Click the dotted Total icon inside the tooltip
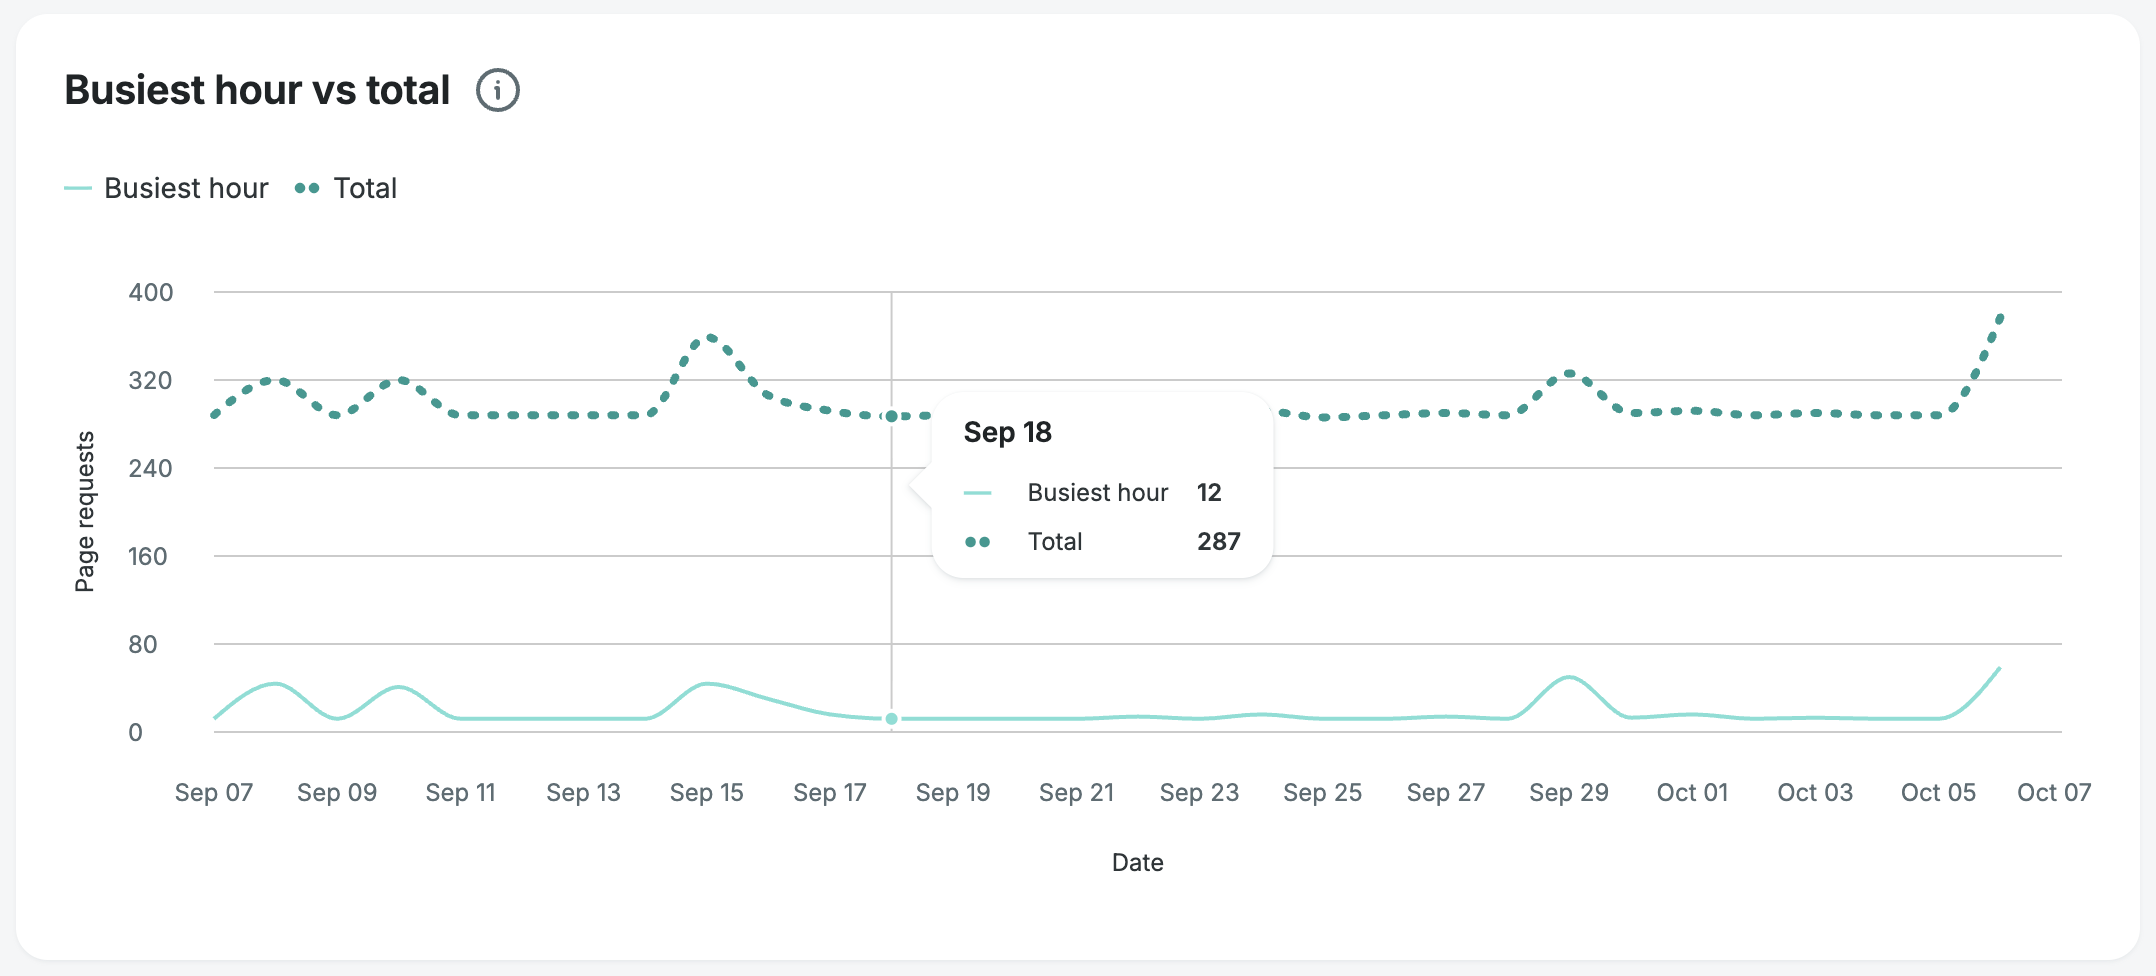Viewport: 2156px width, 976px height. (x=977, y=542)
